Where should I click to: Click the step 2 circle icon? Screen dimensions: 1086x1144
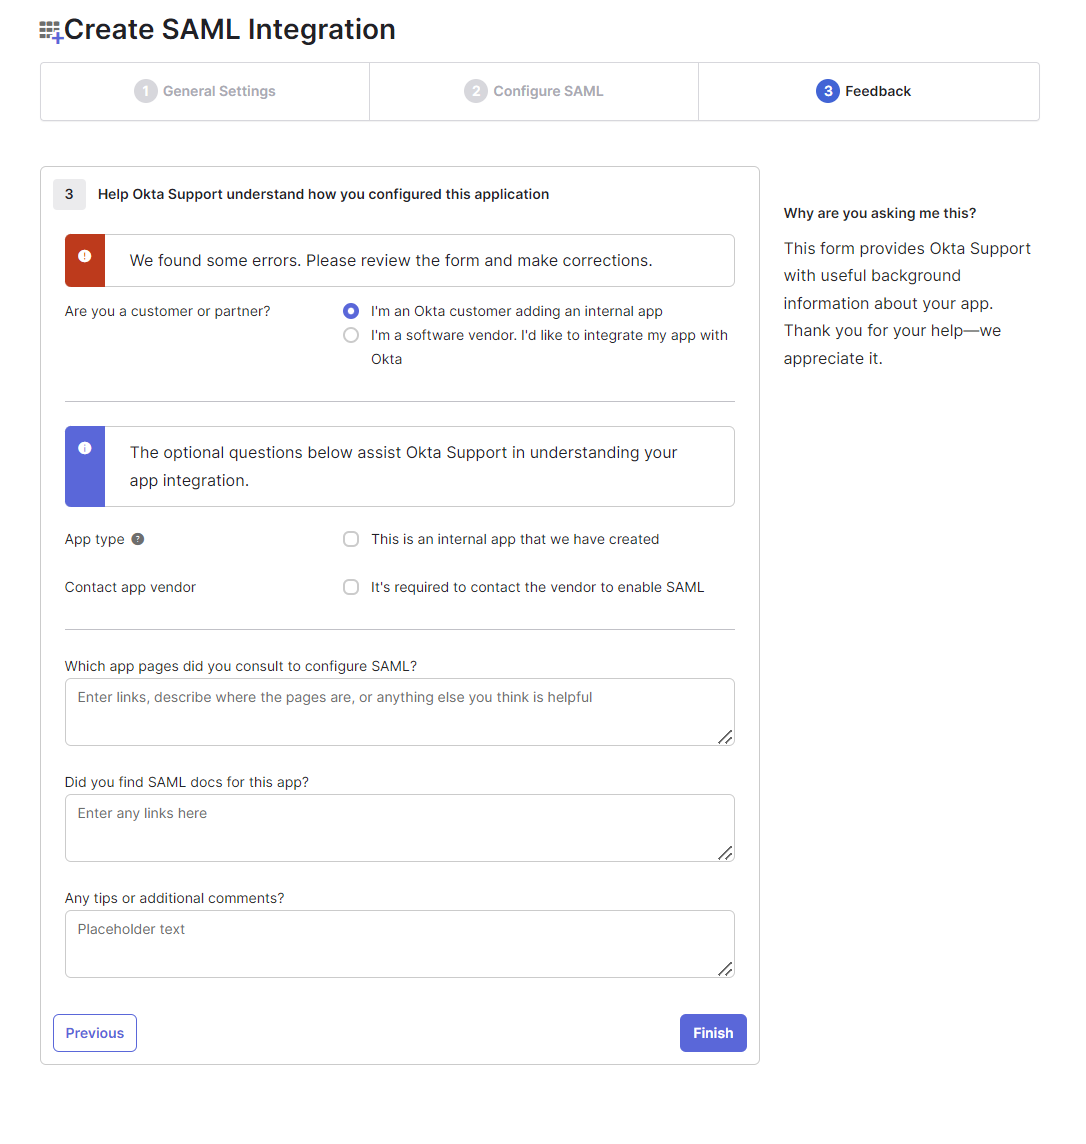(x=476, y=91)
